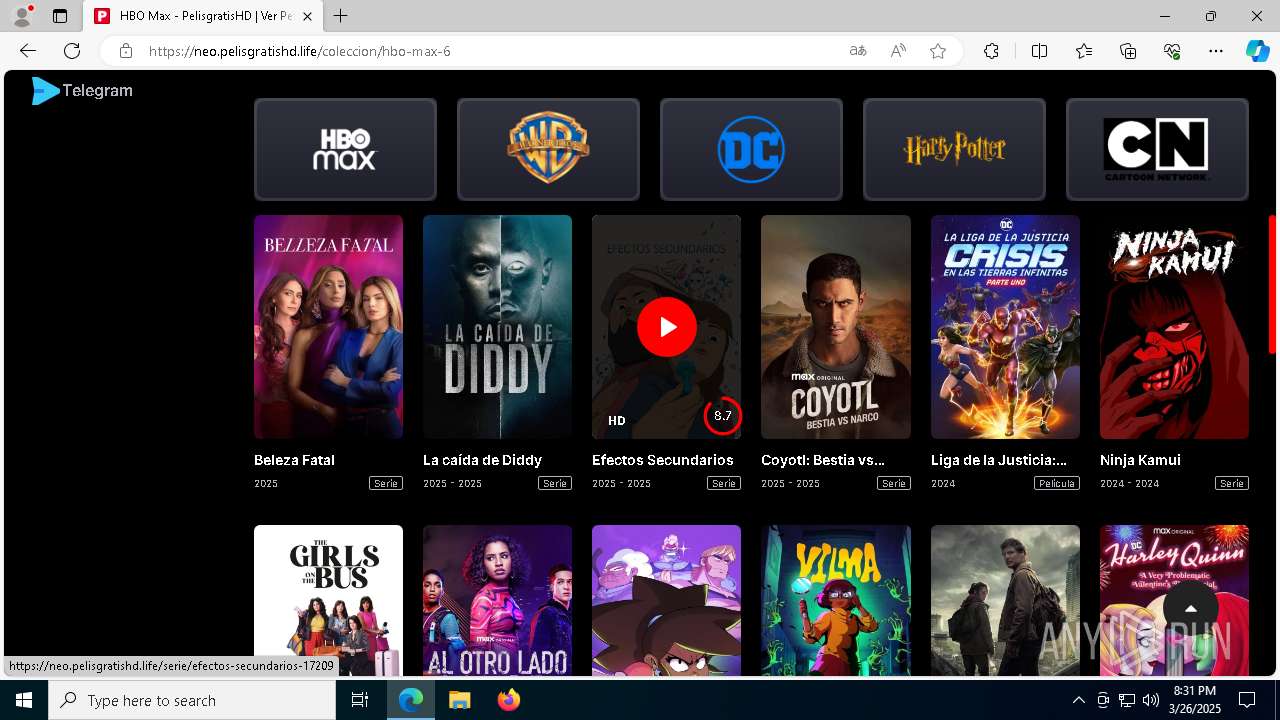Screen dimensions: 1280x720
Task: Open Al Otro Lado poster
Action: [497, 600]
